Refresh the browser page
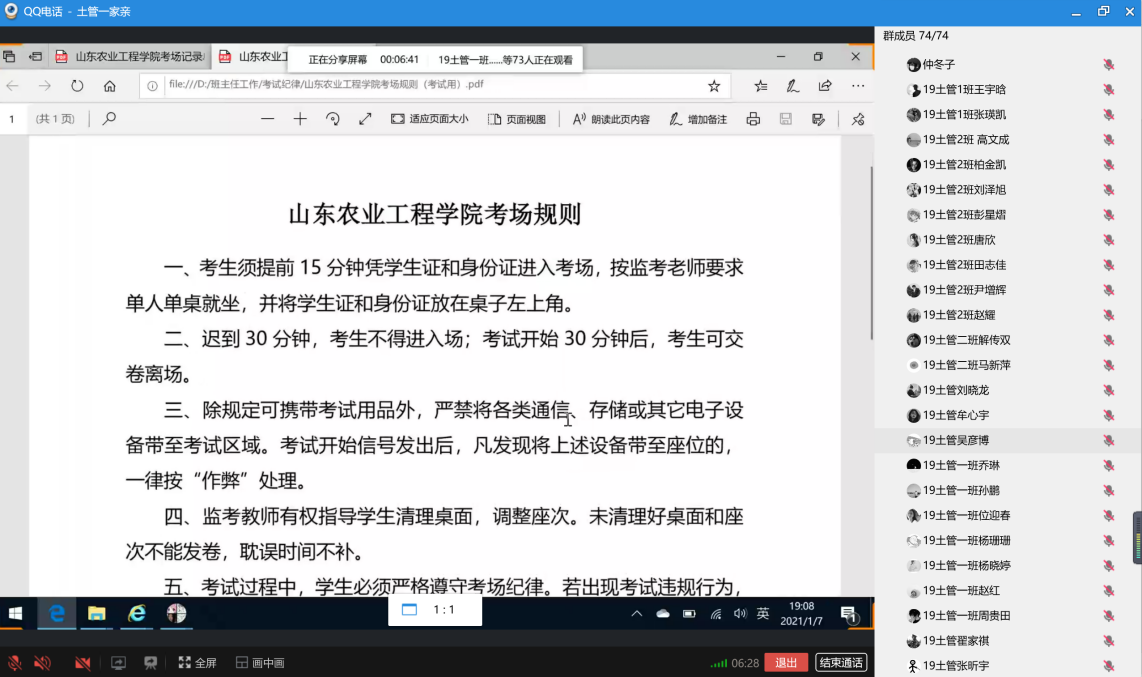The height and width of the screenshot is (677, 1142). pos(77,86)
